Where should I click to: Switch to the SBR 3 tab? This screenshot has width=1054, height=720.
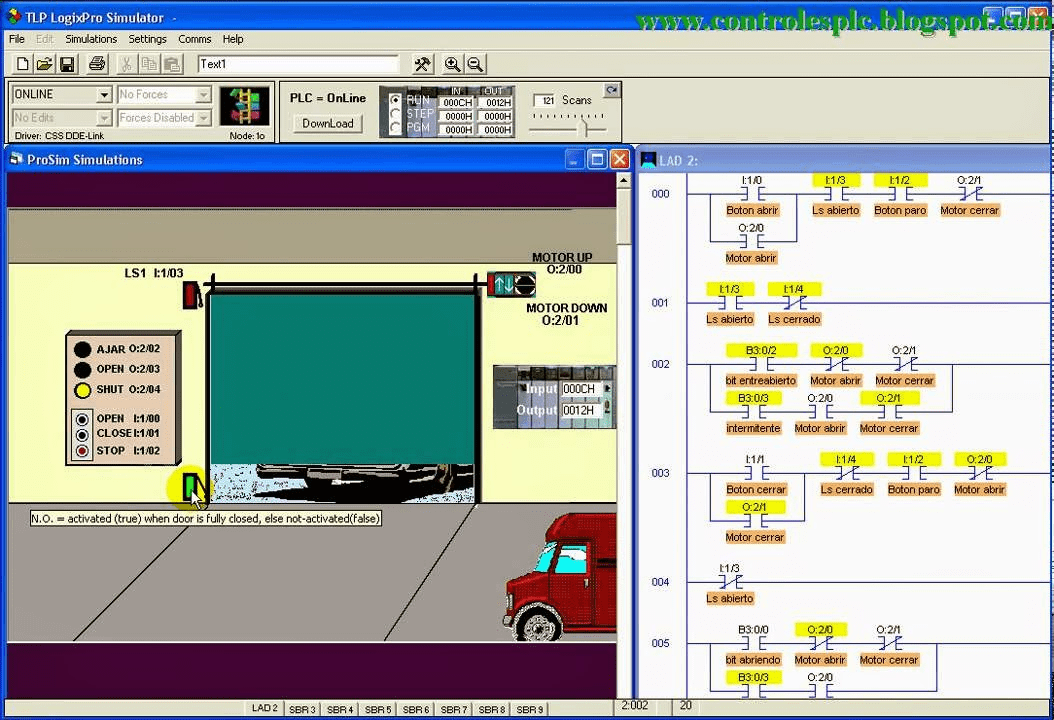302,709
